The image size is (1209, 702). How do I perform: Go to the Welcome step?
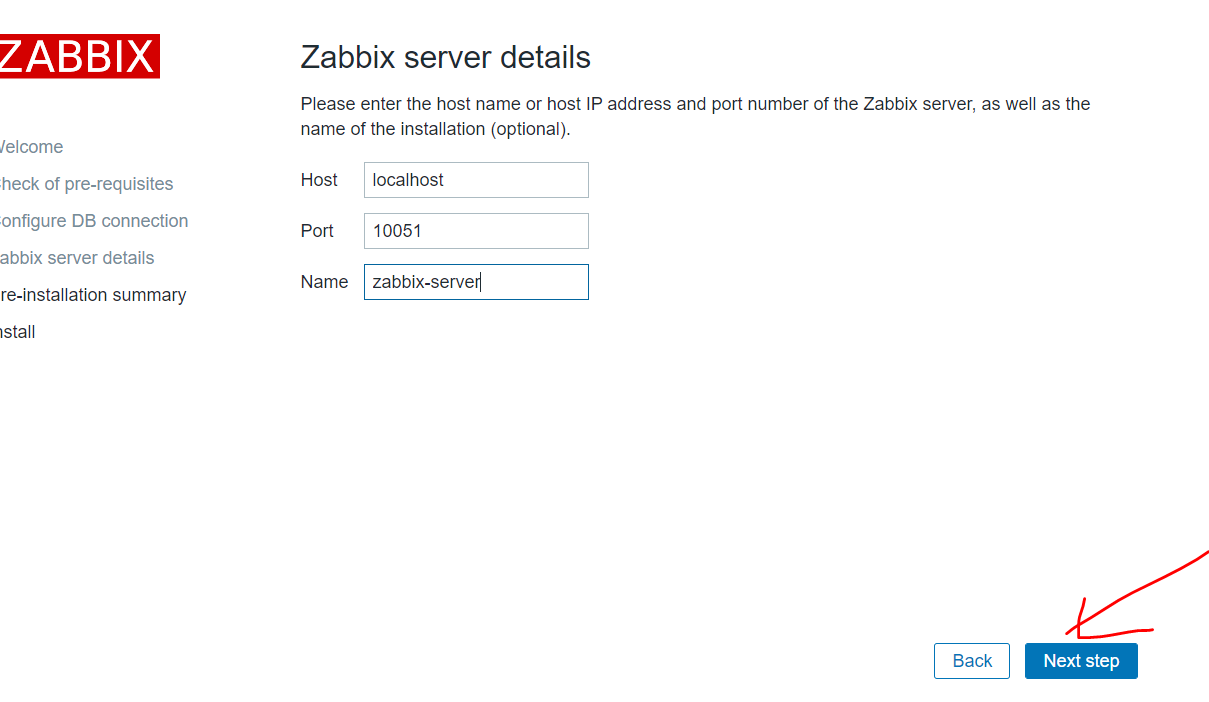click(x=30, y=147)
